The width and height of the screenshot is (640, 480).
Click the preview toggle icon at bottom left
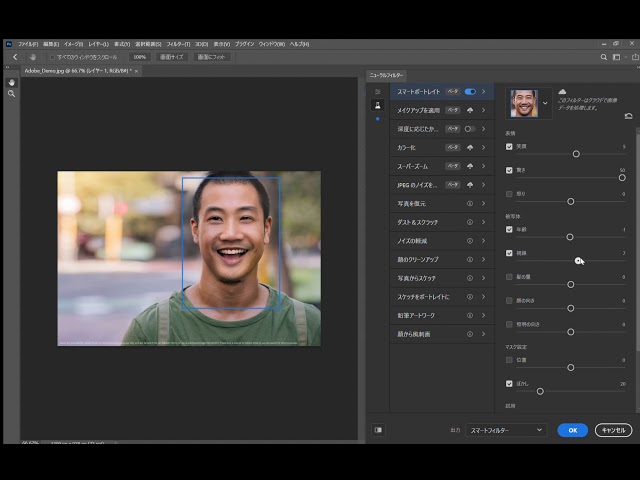pos(378,430)
